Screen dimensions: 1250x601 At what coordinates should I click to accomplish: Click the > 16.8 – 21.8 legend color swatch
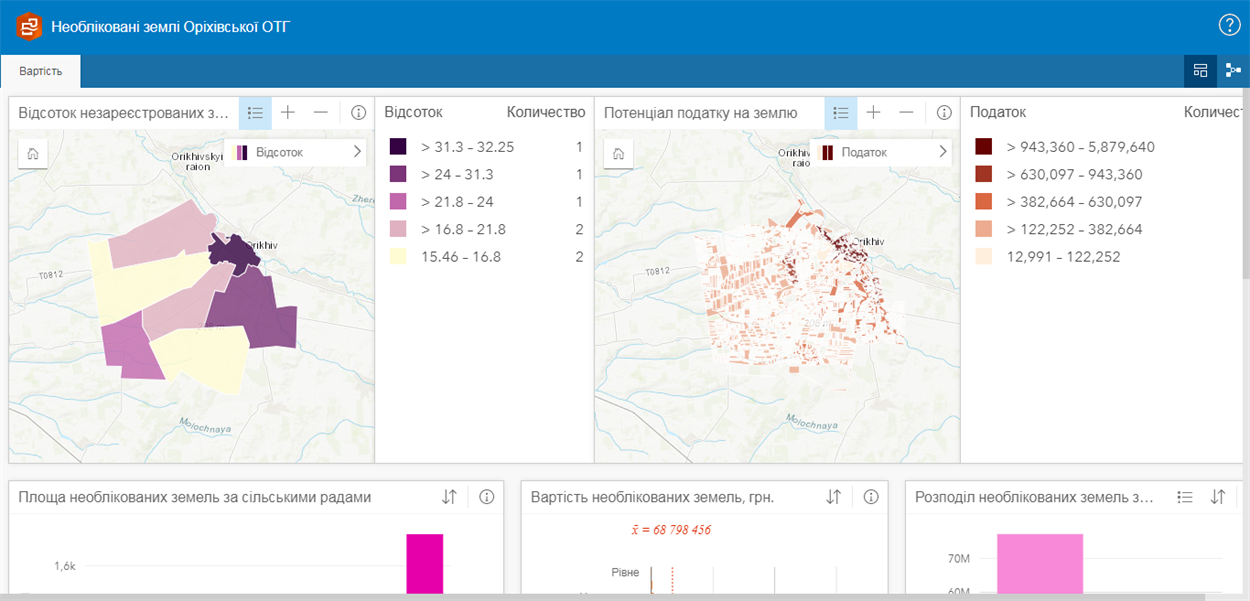[x=398, y=229]
